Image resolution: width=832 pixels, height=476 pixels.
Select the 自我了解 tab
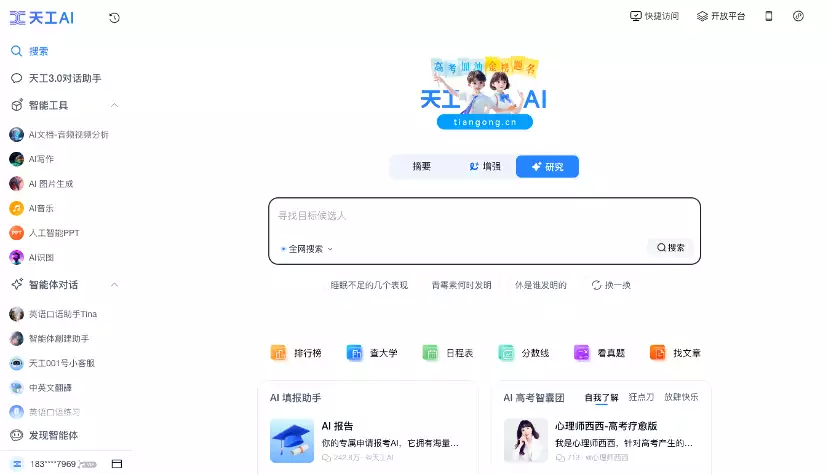click(601, 397)
